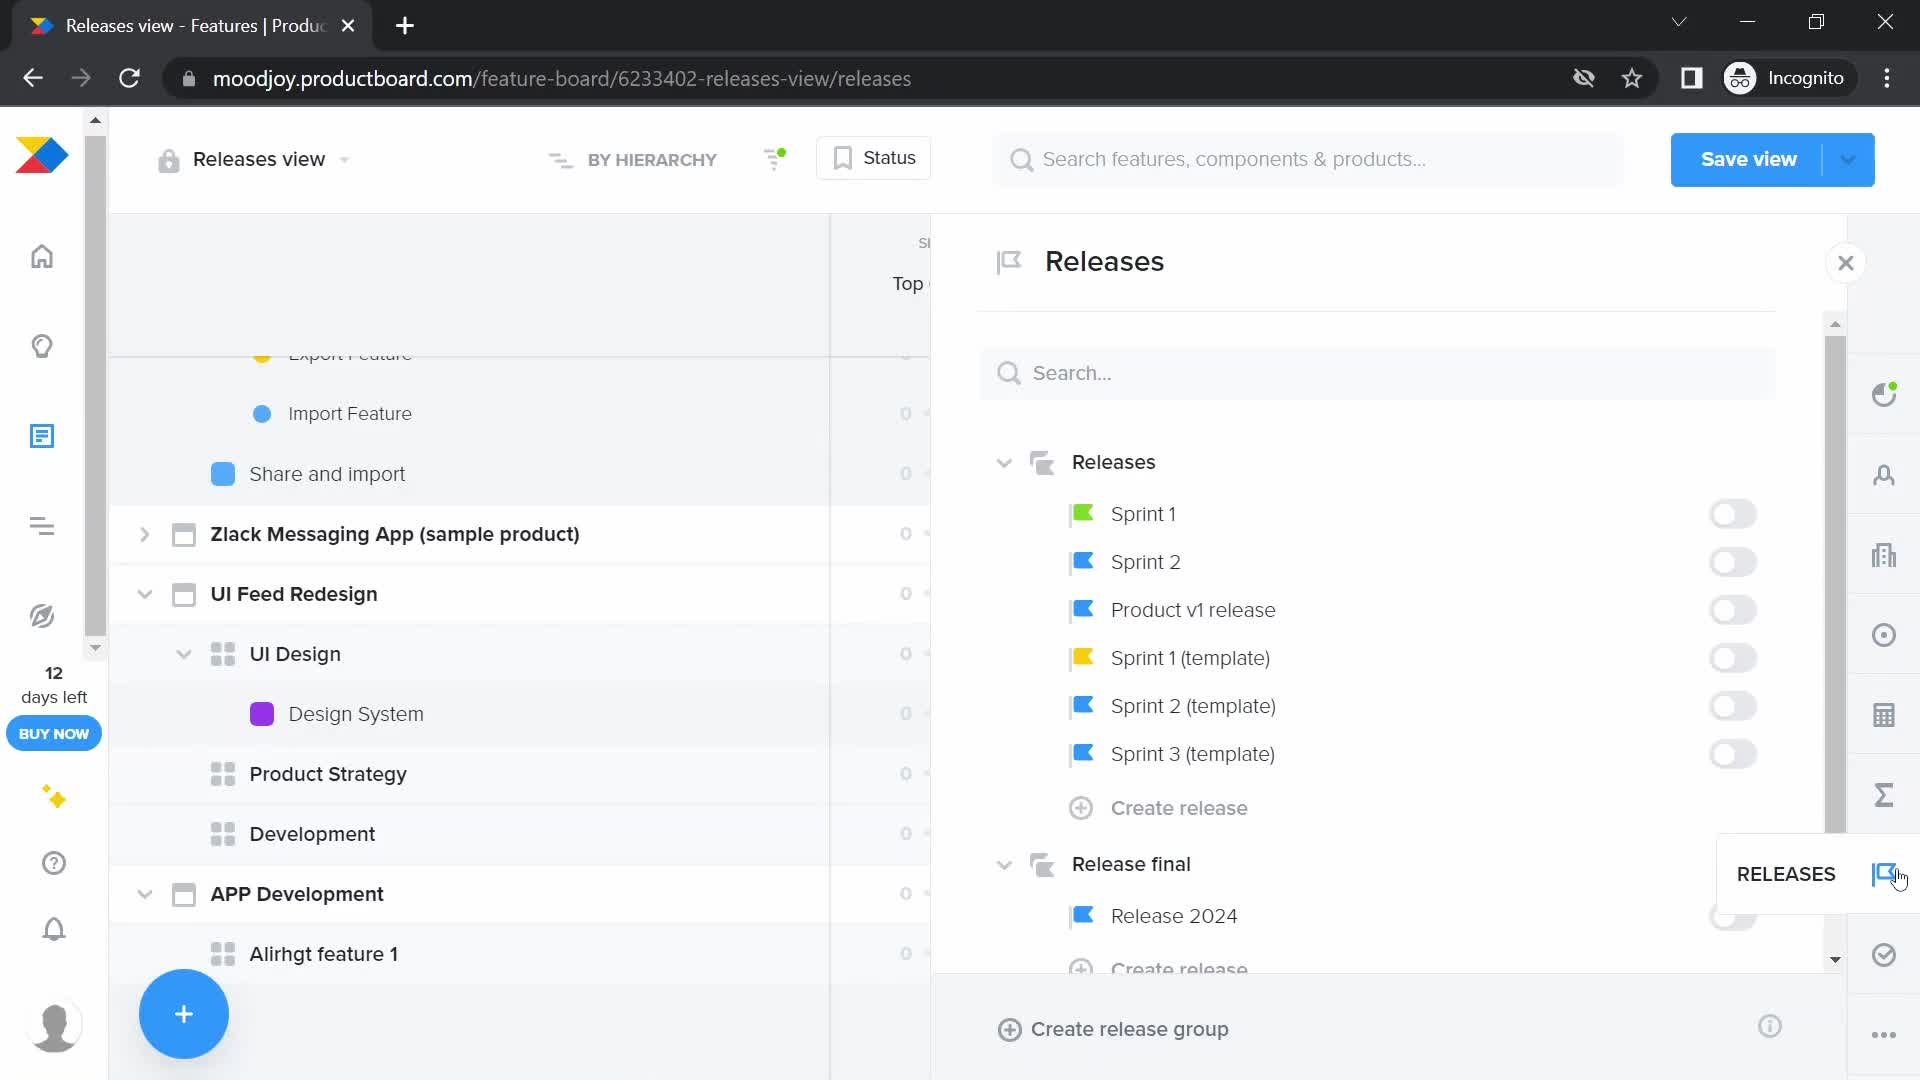Click the blue add plus button
Viewport: 1920px width, 1080px height.
184,1014
